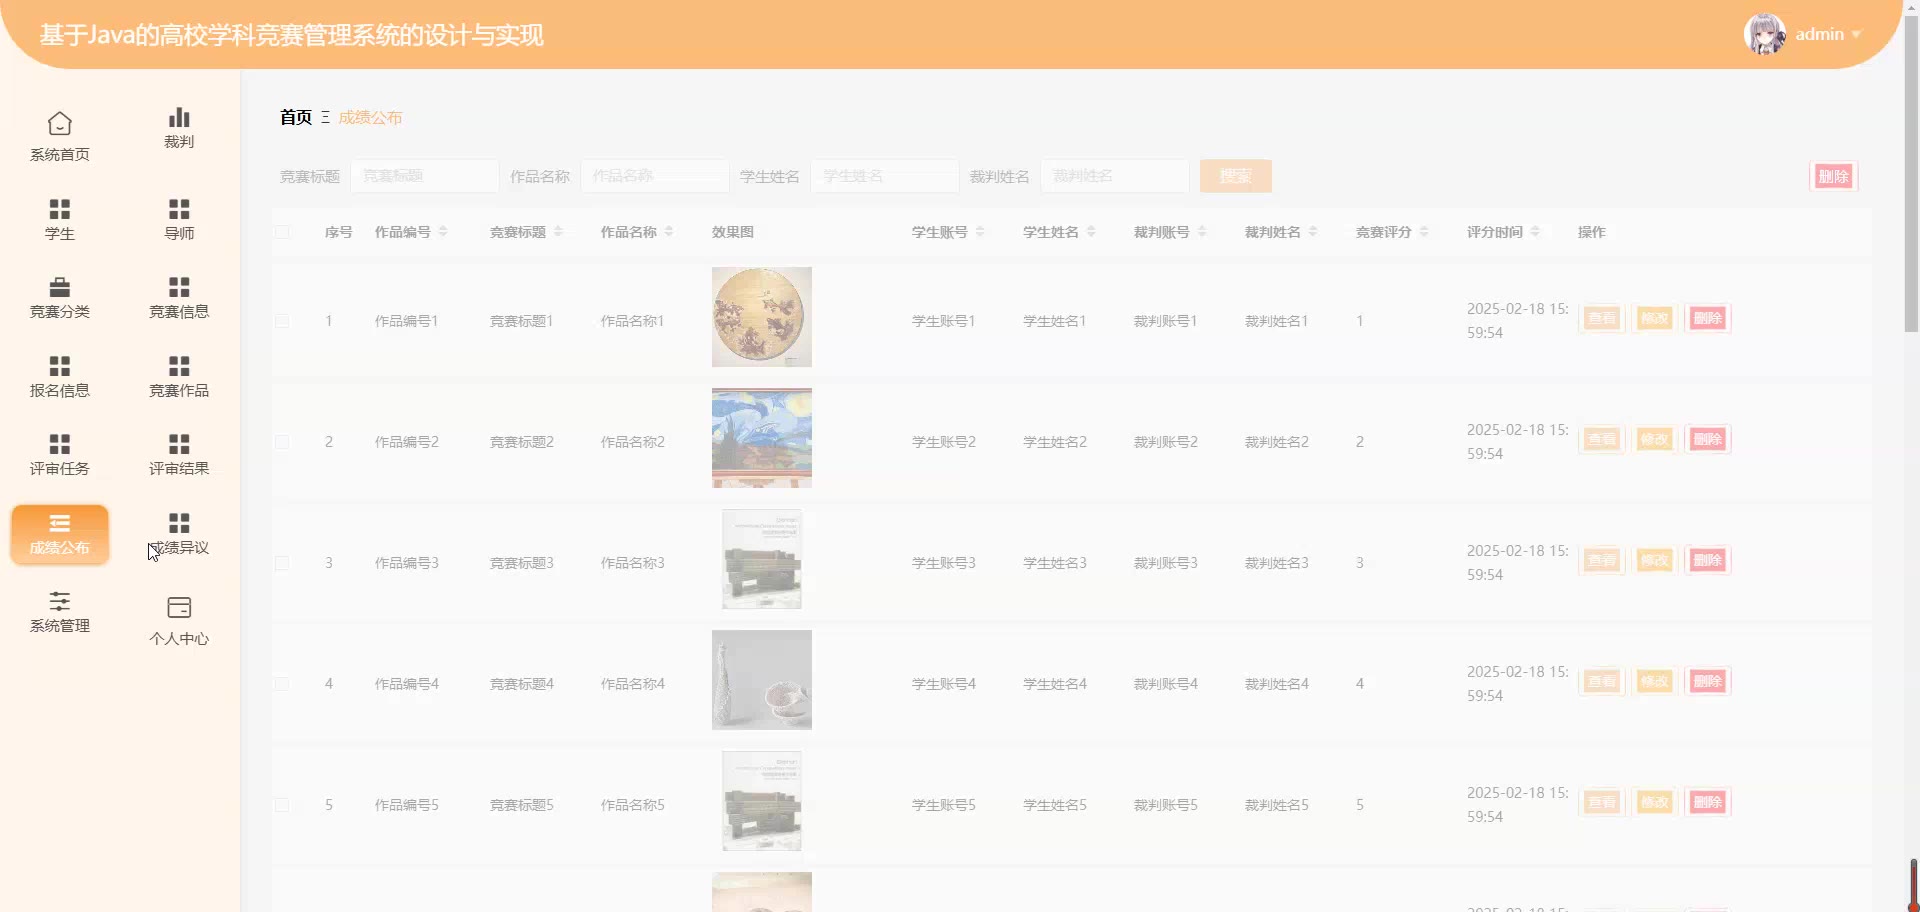The height and width of the screenshot is (912, 1920).
Task: Sort by 竞赛评分 column arrows
Action: [x=1424, y=232]
